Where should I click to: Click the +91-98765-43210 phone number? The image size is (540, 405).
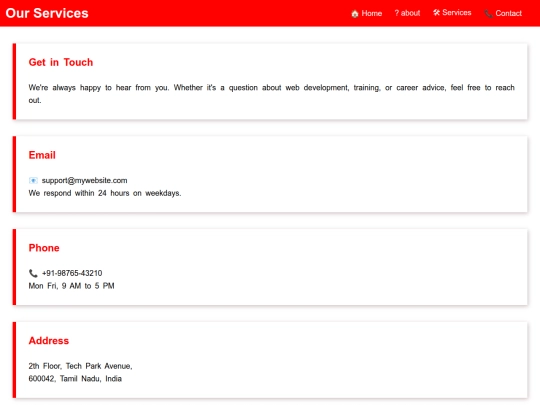click(72, 273)
